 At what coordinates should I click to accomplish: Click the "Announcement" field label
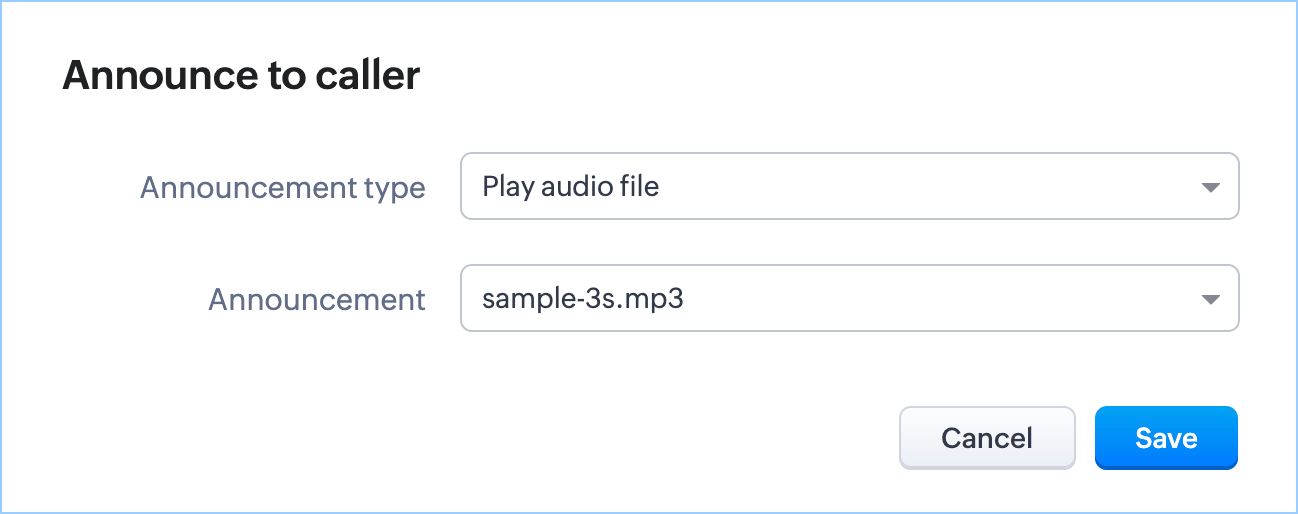(317, 299)
